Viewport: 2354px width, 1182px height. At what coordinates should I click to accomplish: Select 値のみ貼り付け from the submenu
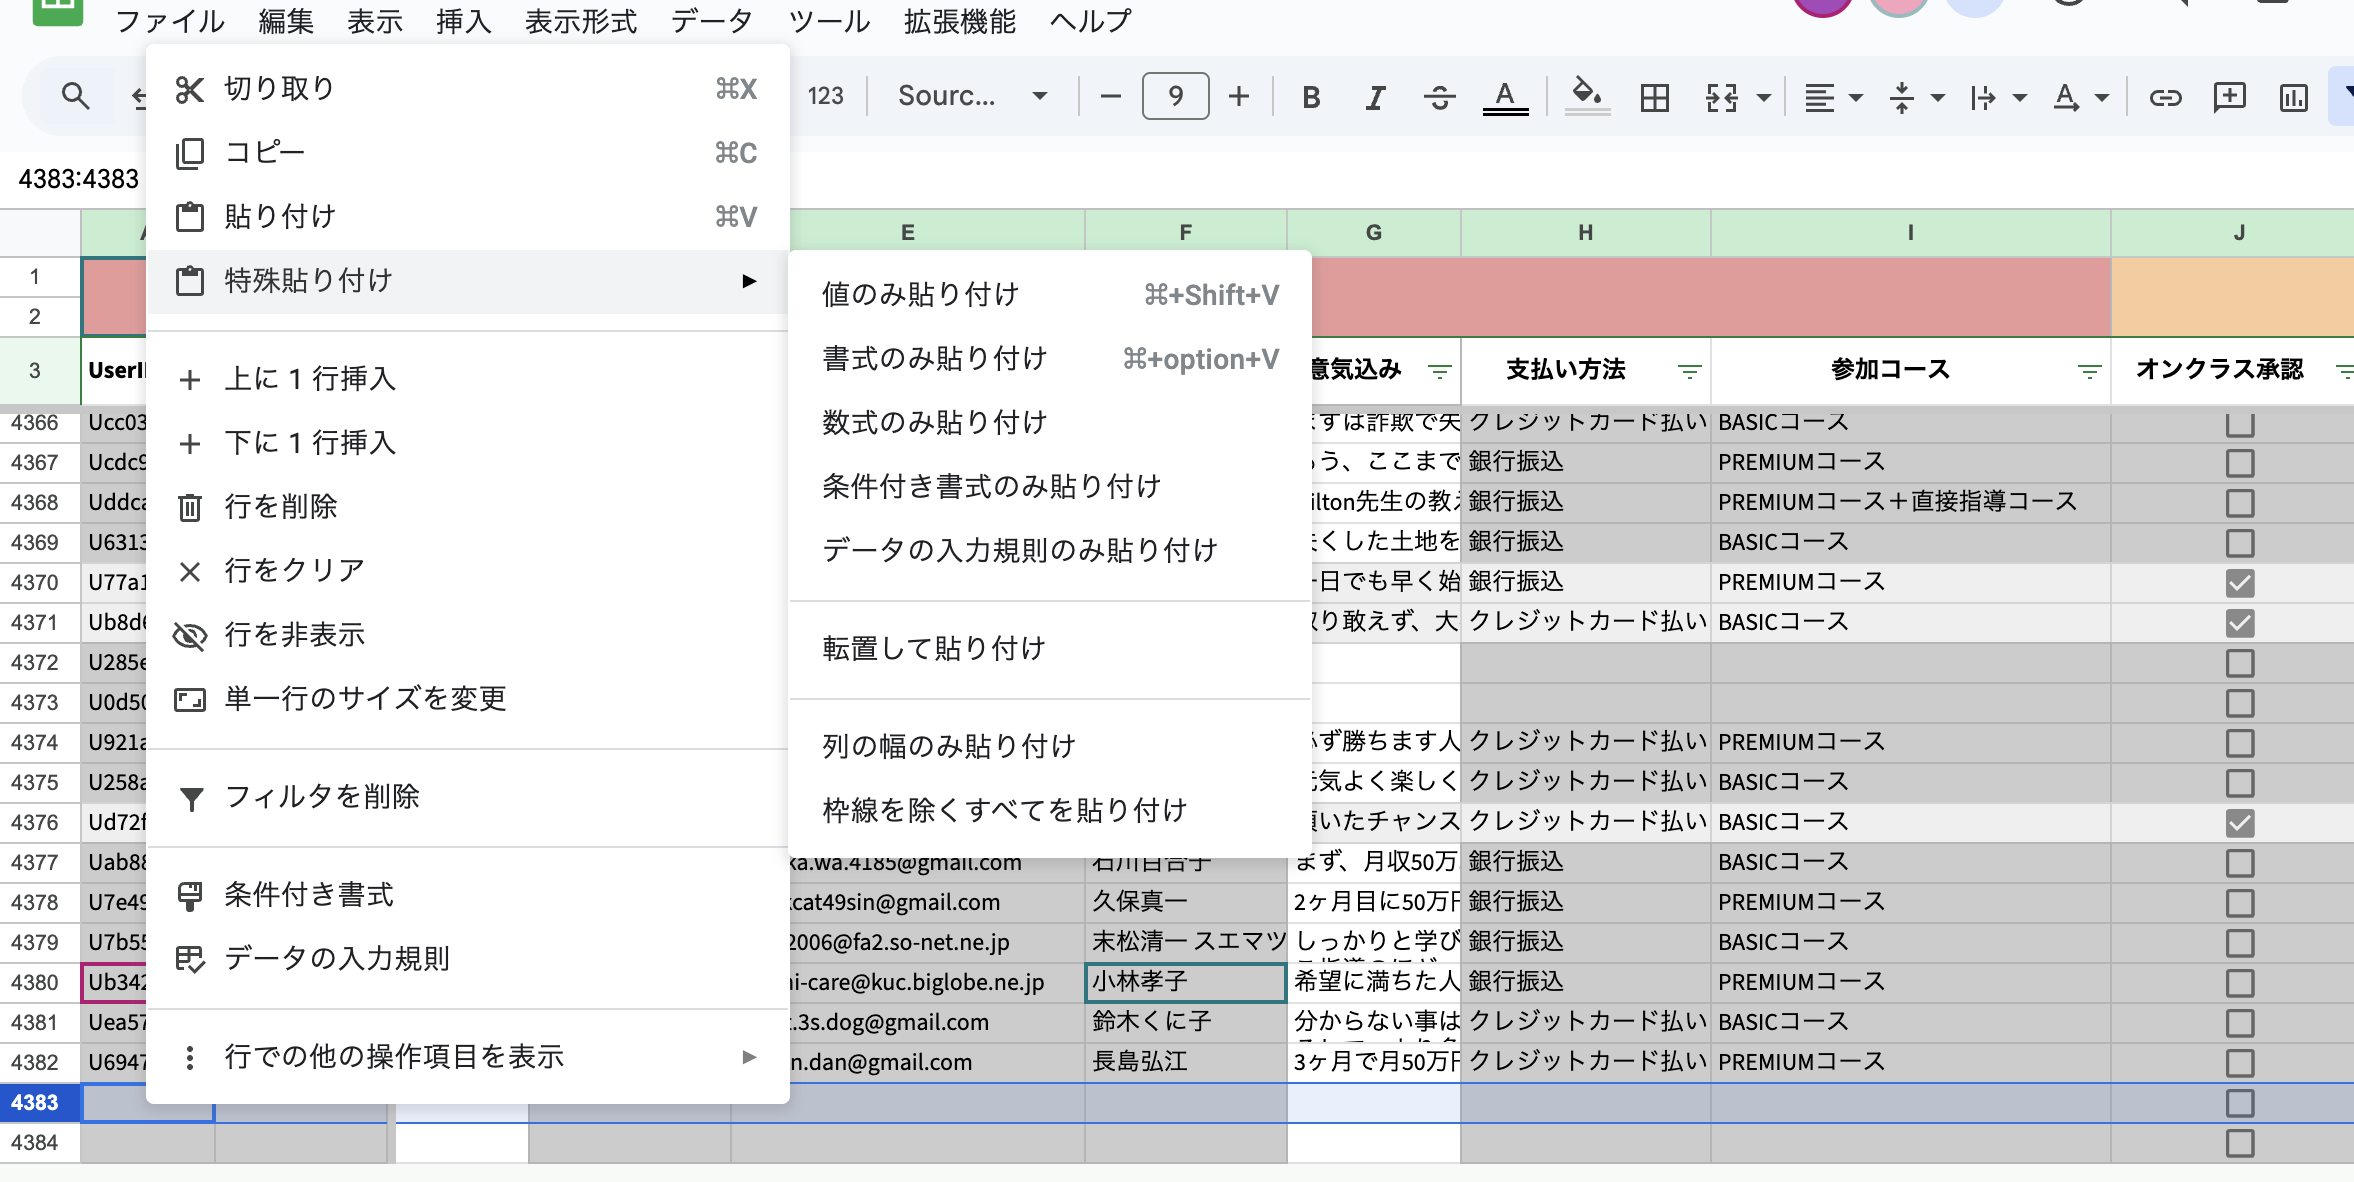click(x=920, y=294)
